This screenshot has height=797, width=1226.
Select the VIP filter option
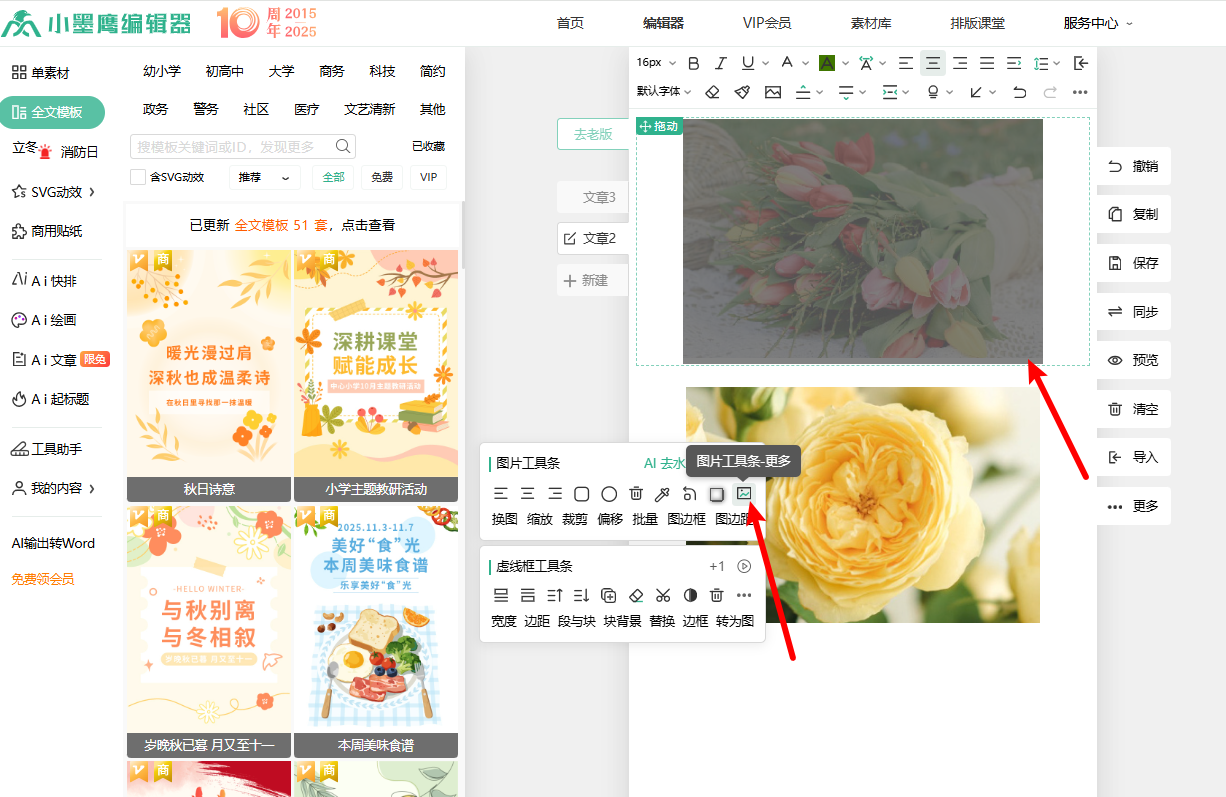428,177
